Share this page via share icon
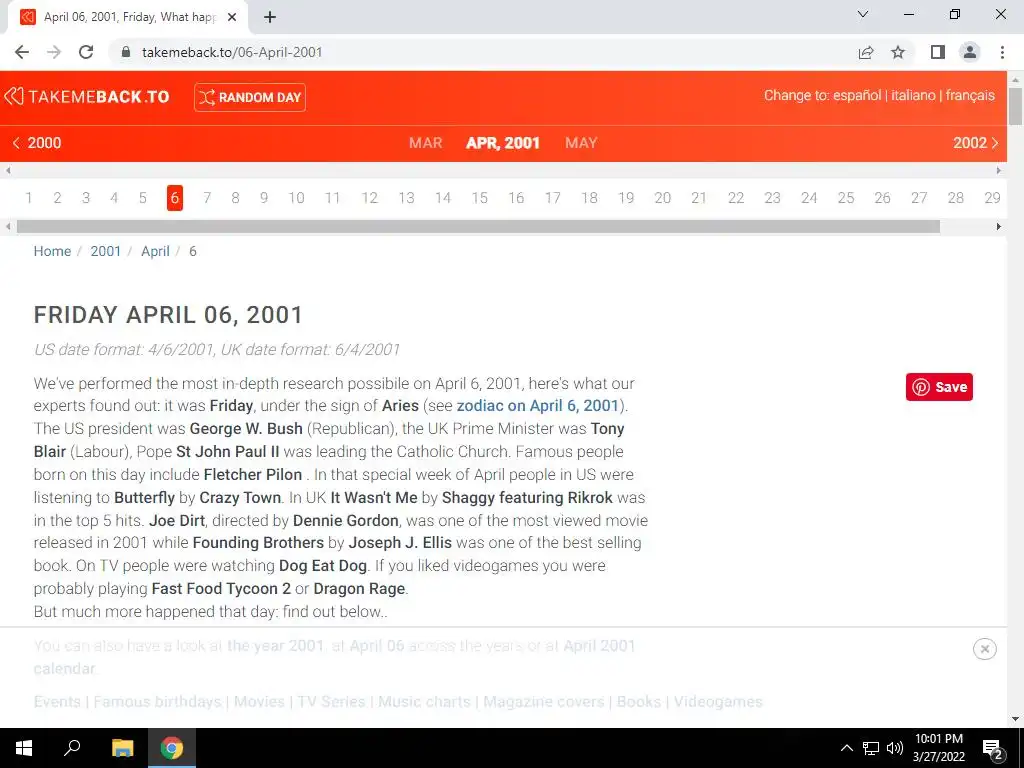Screen dimensions: 1024x768 click(x=866, y=52)
